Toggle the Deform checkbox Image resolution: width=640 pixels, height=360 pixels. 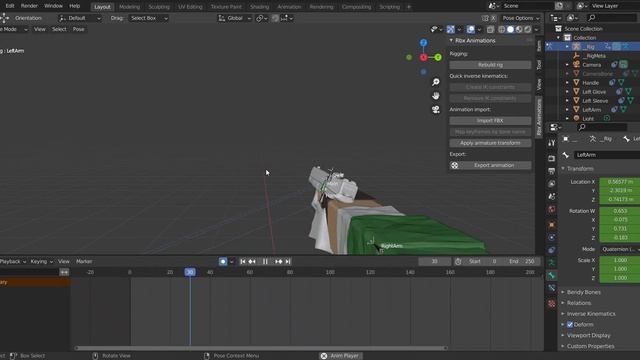click(x=570, y=324)
